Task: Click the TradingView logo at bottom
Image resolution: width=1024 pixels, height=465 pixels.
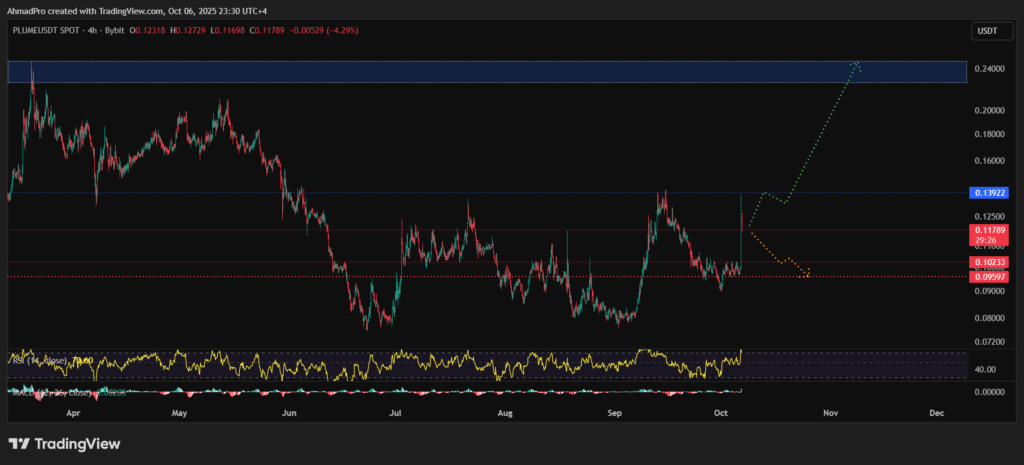Action: tap(65, 444)
